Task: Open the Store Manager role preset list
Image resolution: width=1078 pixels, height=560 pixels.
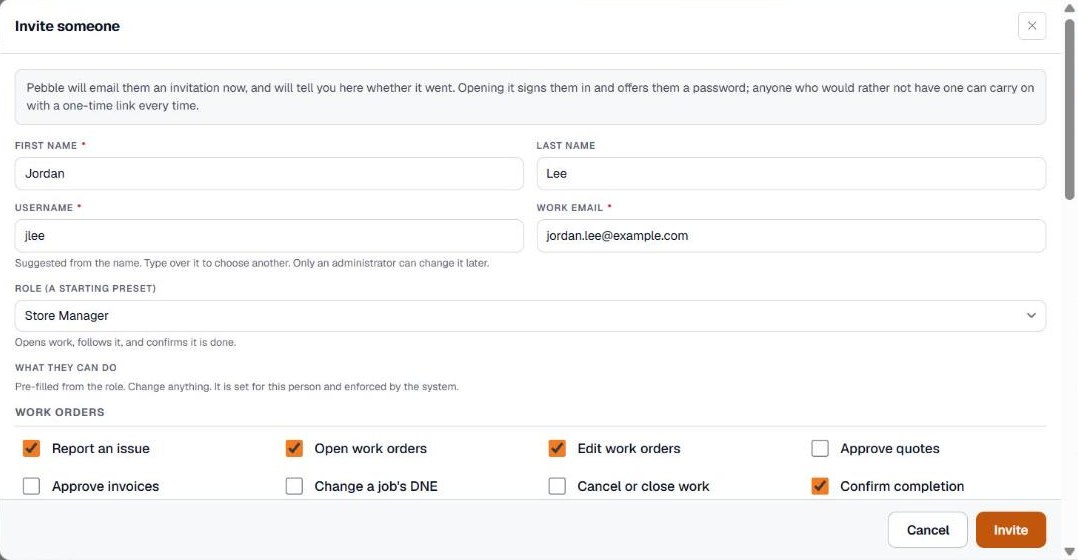Action: (x=530, y=316)
